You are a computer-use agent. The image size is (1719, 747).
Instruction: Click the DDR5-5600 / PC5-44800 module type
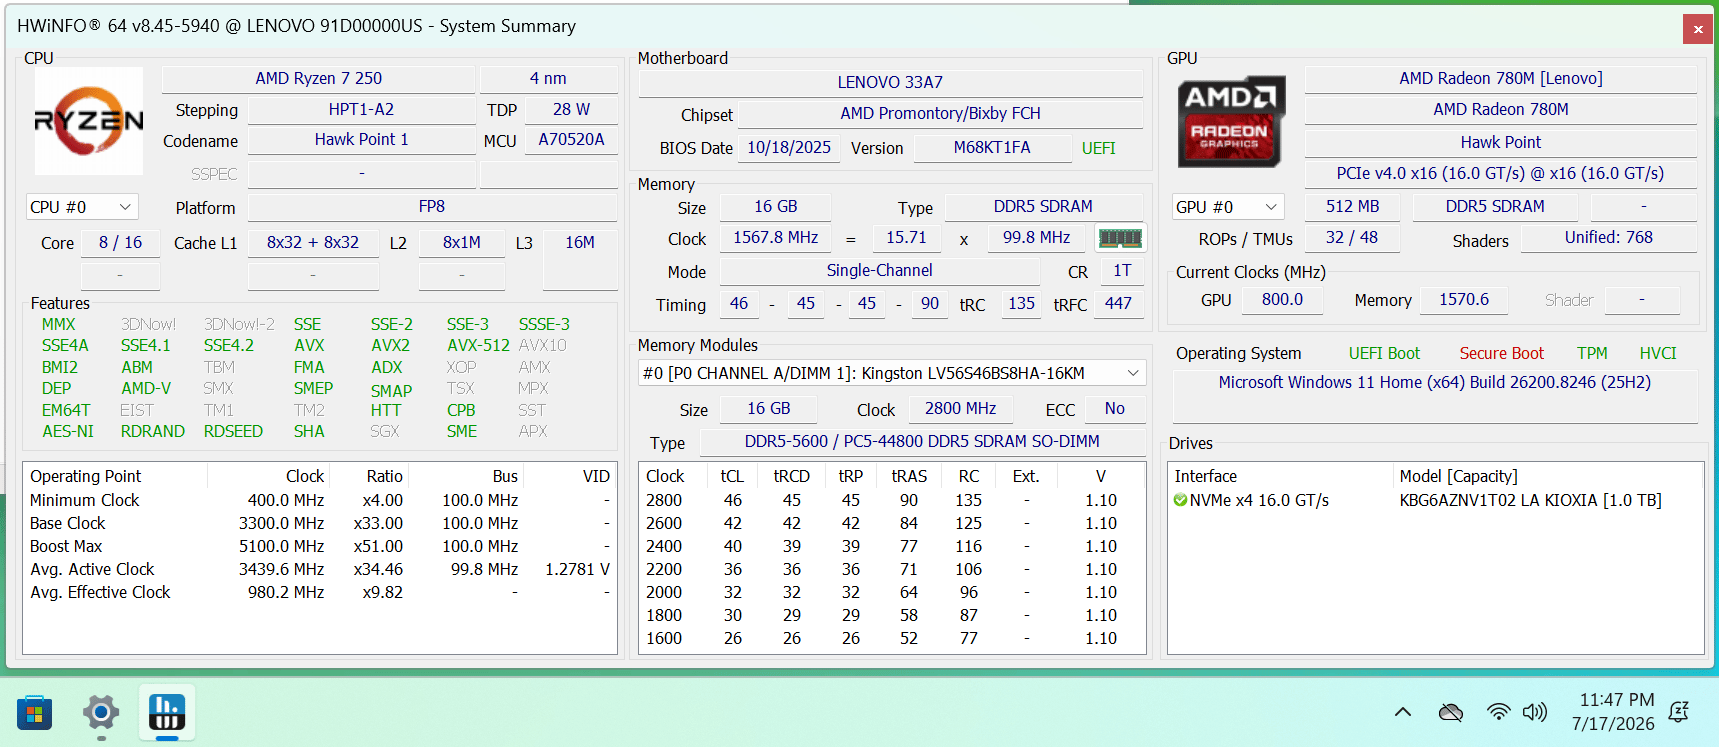[922, 441]
